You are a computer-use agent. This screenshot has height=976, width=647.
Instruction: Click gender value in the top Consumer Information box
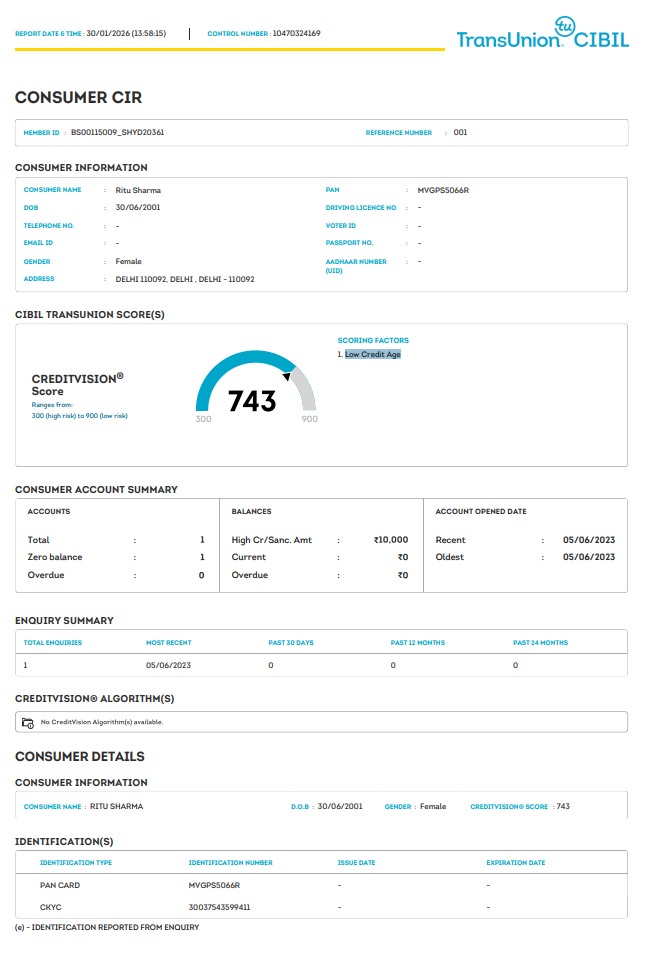click(128, 261)
